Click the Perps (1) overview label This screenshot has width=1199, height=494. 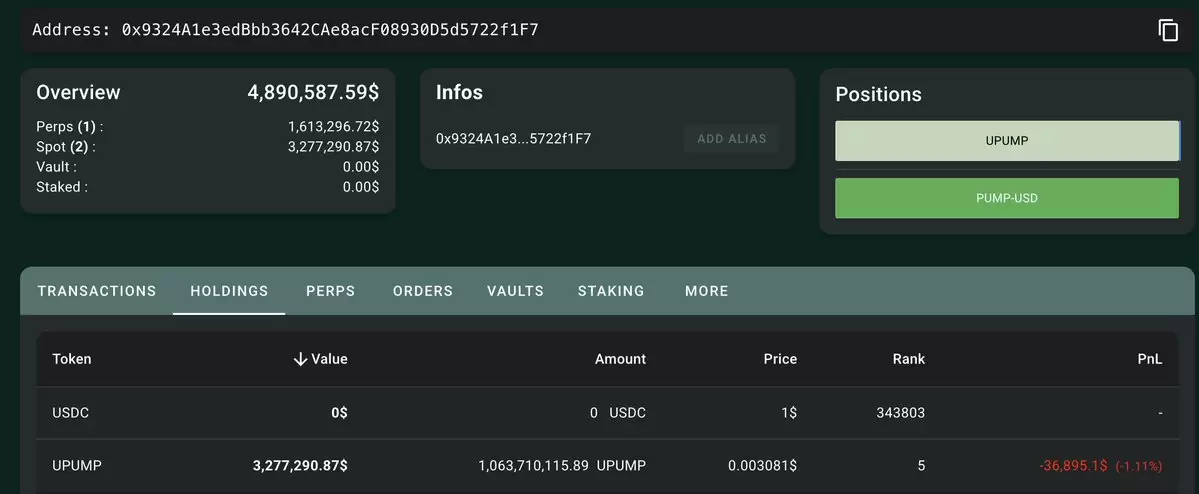click(x=70, y=127)
